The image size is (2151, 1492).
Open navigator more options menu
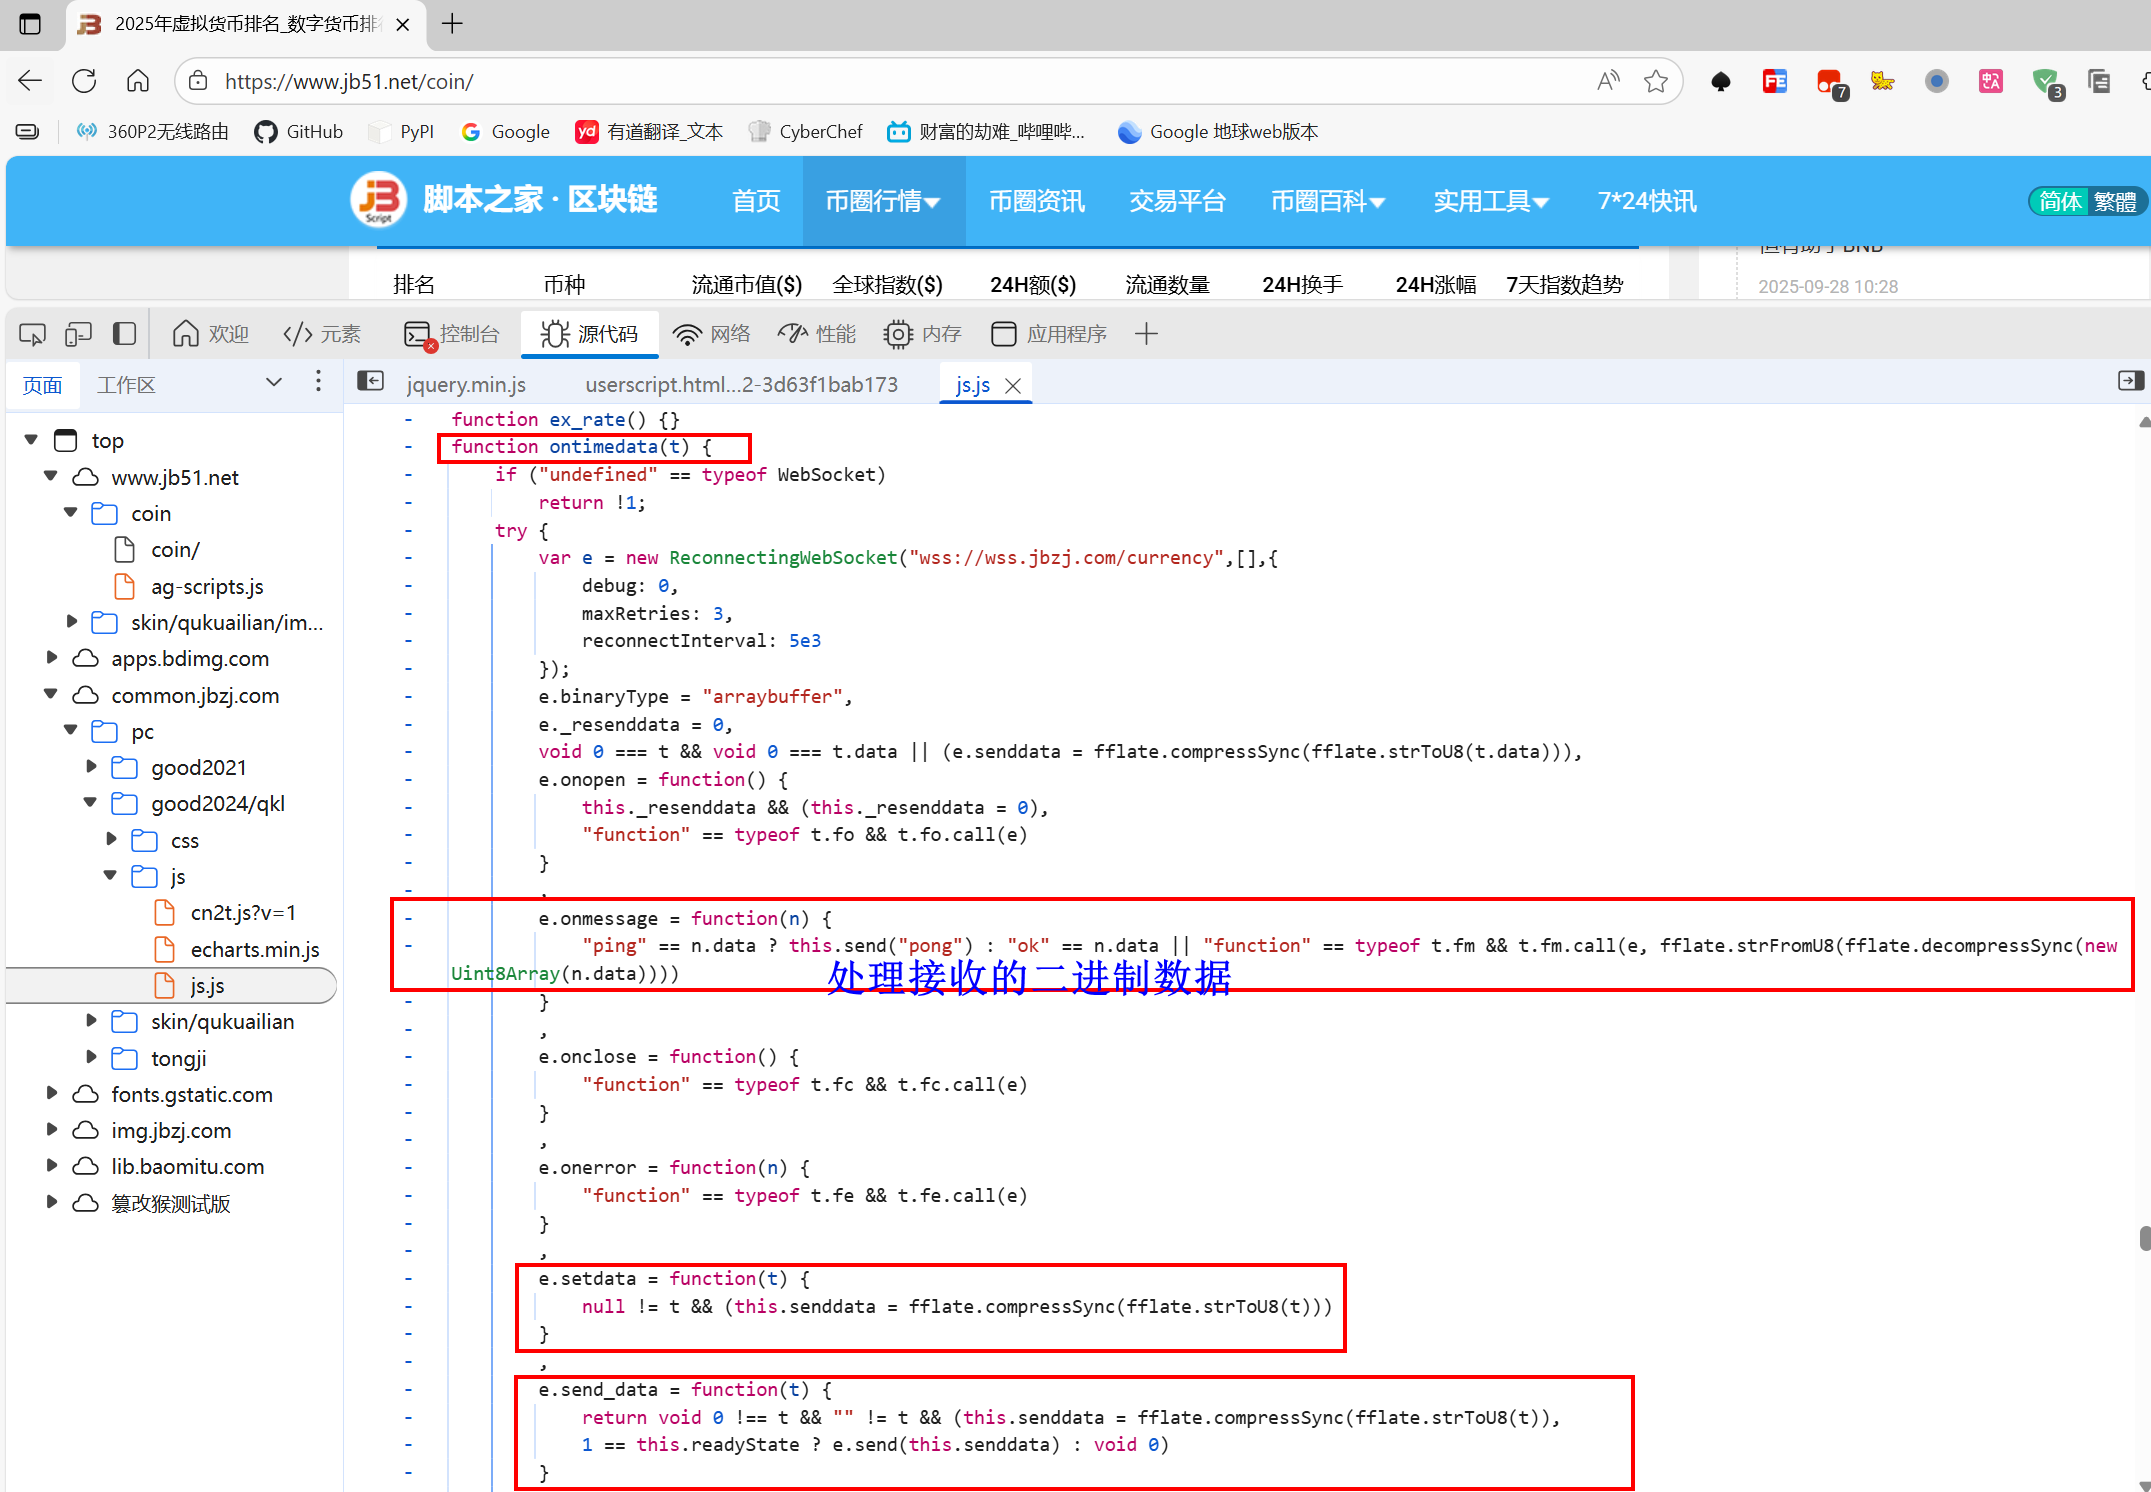[x=318, y=381]
